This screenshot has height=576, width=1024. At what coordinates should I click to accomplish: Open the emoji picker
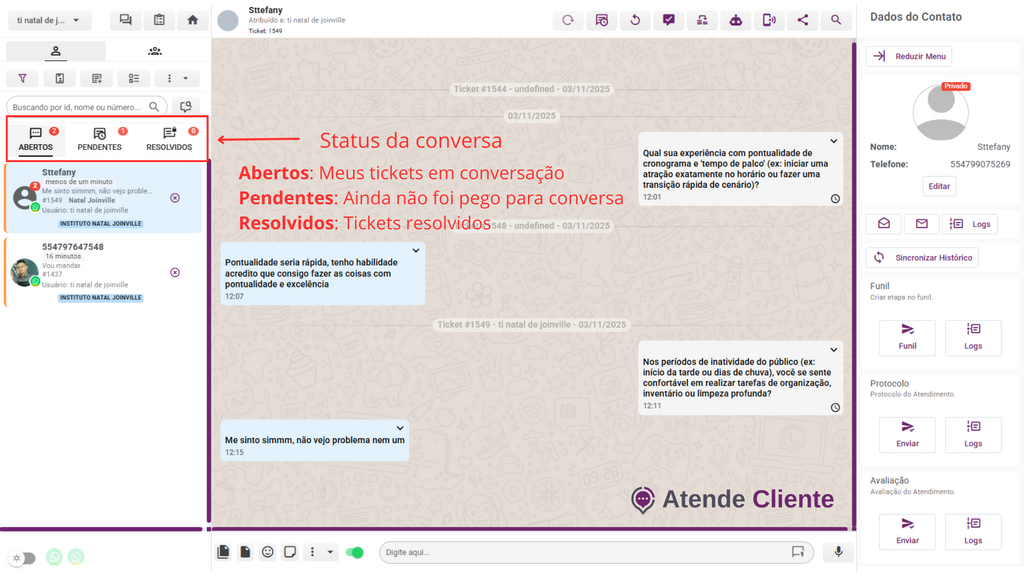coord(267,552)
